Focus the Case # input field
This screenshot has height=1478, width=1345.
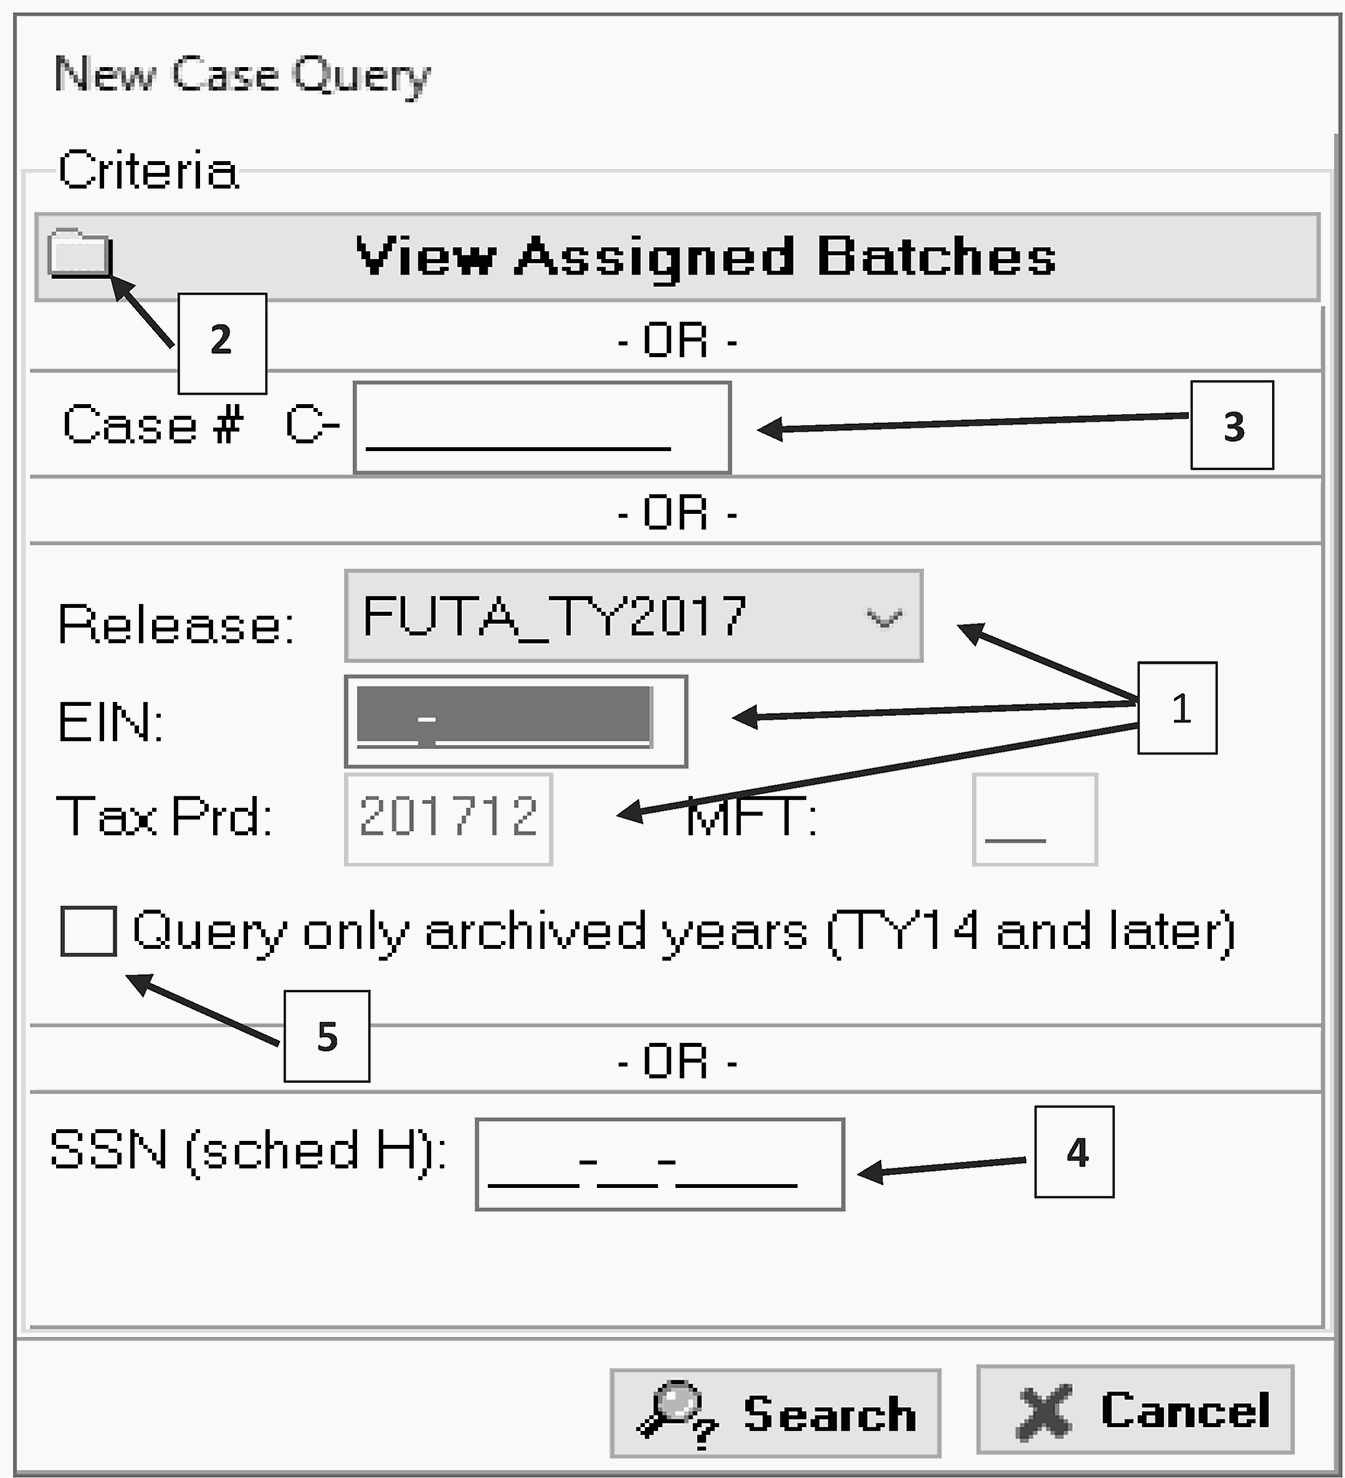pyautogui.click(x=541, y=427)
